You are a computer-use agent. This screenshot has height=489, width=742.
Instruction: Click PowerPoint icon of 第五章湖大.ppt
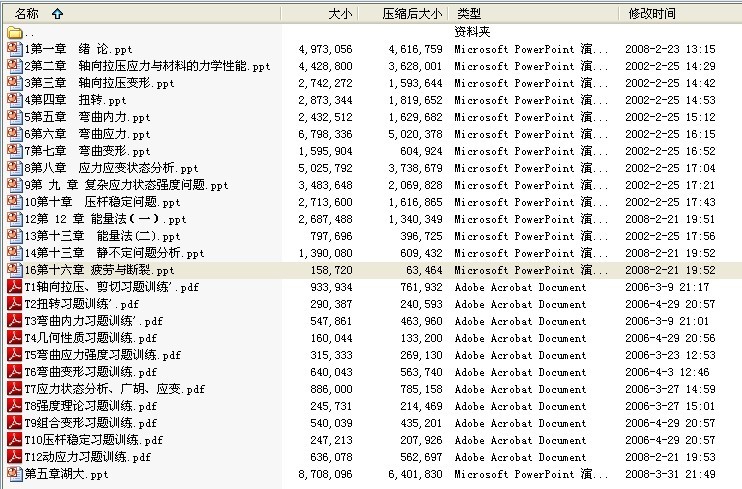15,474
